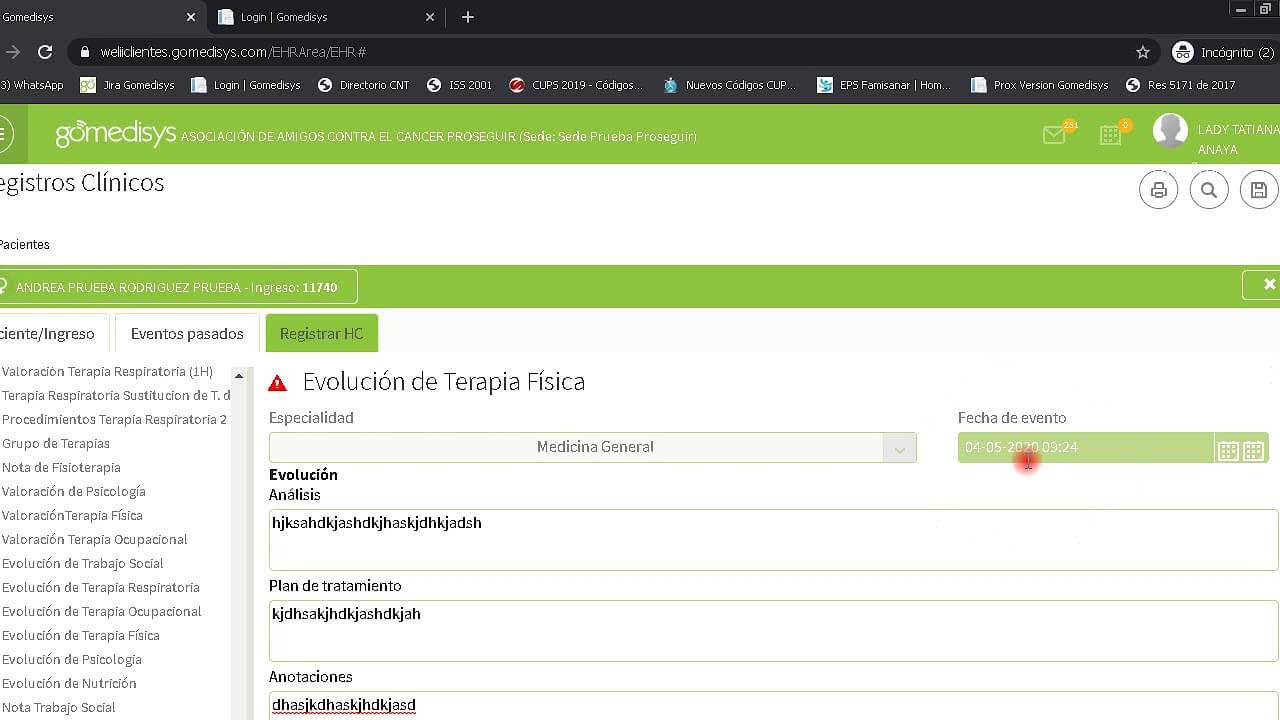Open Evolución de Psicología in sidebar
Viewport: 1280px width, 720px height.
click(x=72, y=660)
